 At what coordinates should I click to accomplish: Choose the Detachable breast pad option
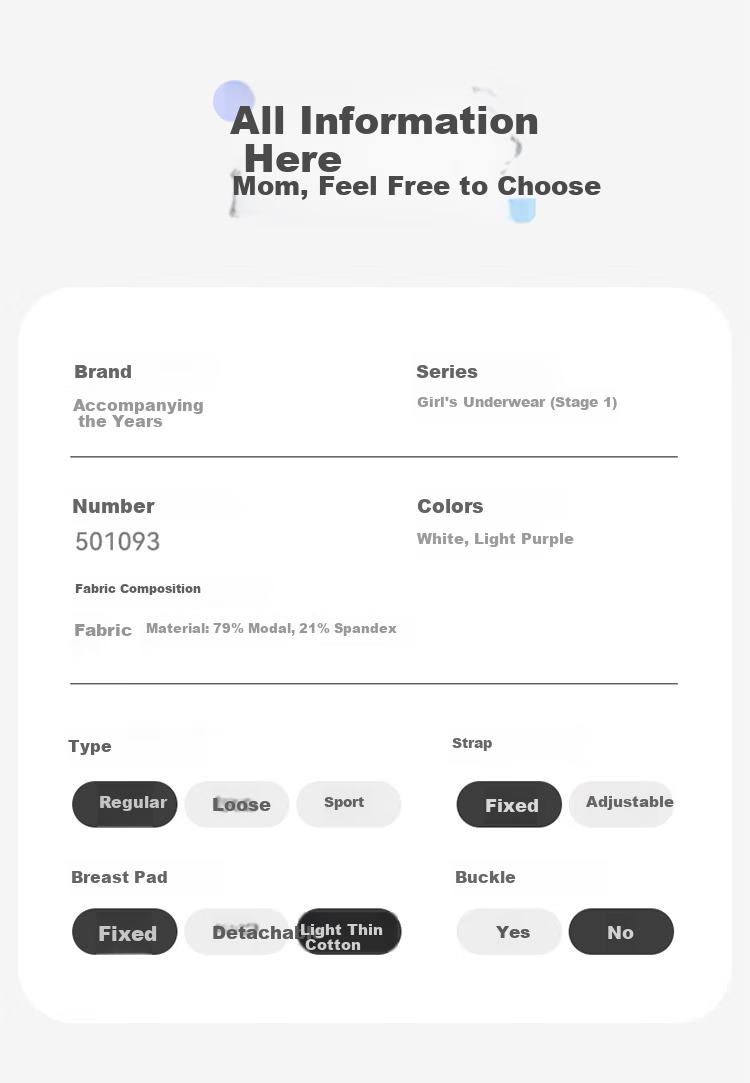coord(237,932)
